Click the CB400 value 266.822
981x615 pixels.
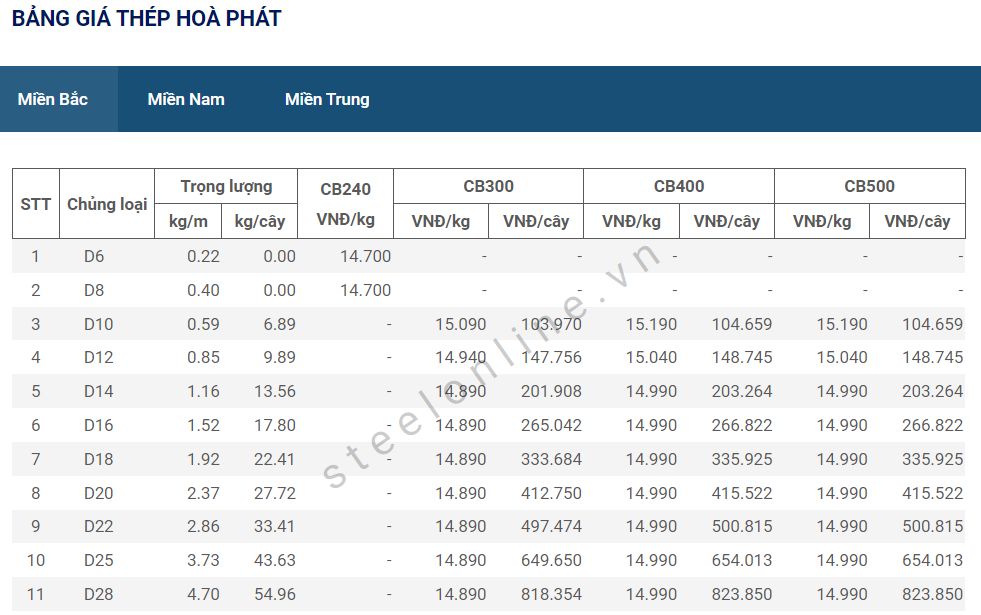pos(742,425)
